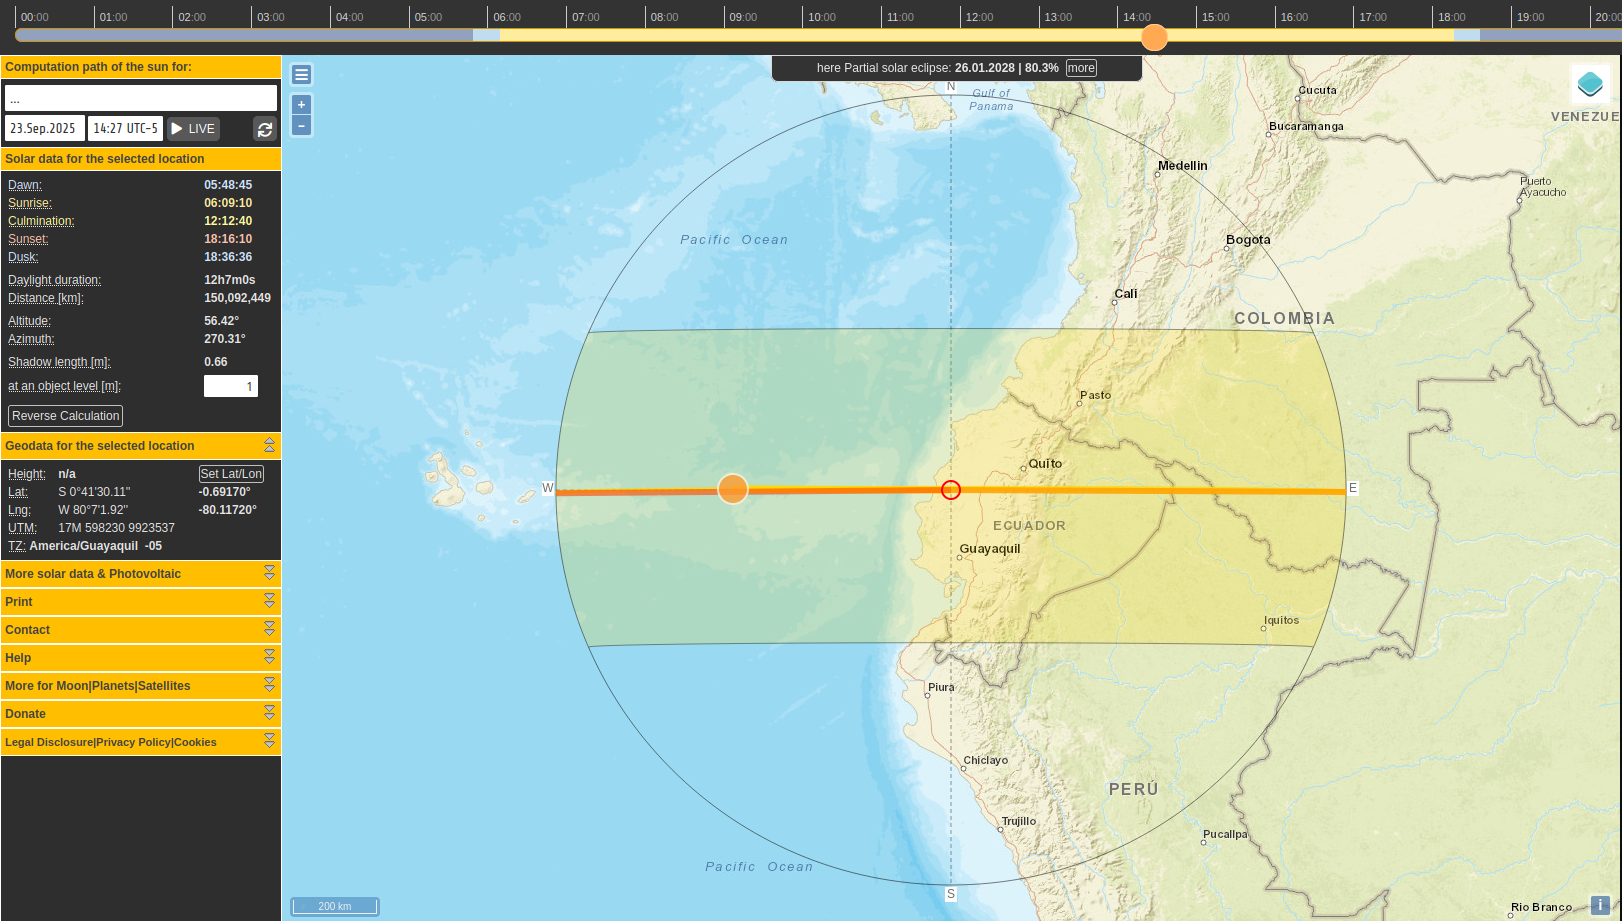Edit the object level height field
Screen dimensions: 1622x921
click(x=231, y=386)
